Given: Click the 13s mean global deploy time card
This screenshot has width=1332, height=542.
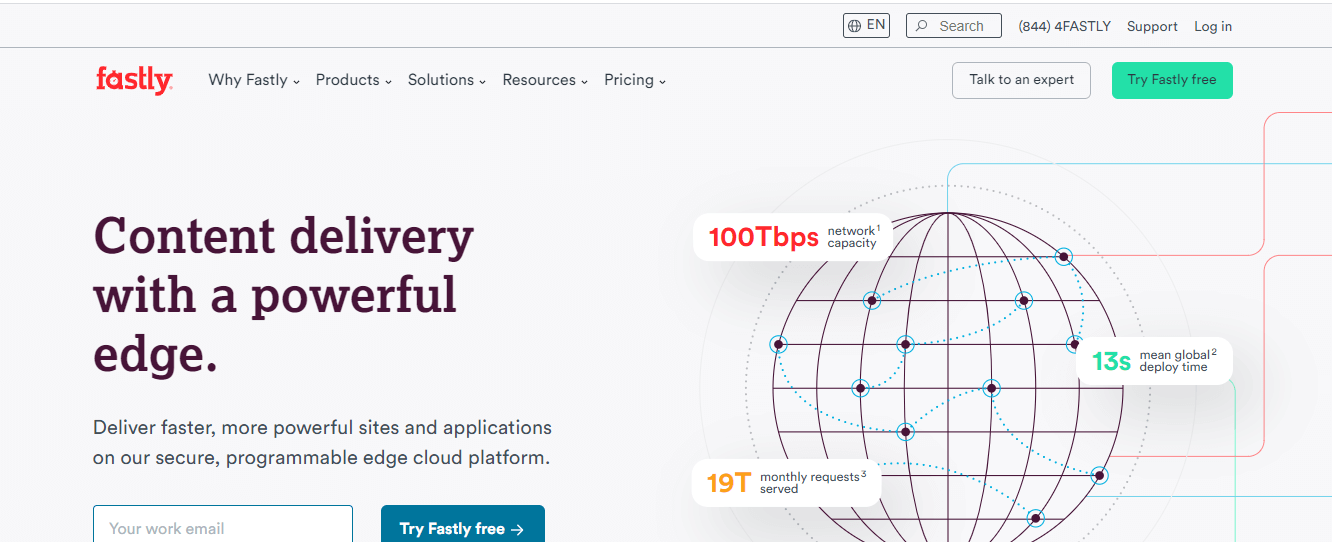Looking at the screenshot, I should point(1154,361).
